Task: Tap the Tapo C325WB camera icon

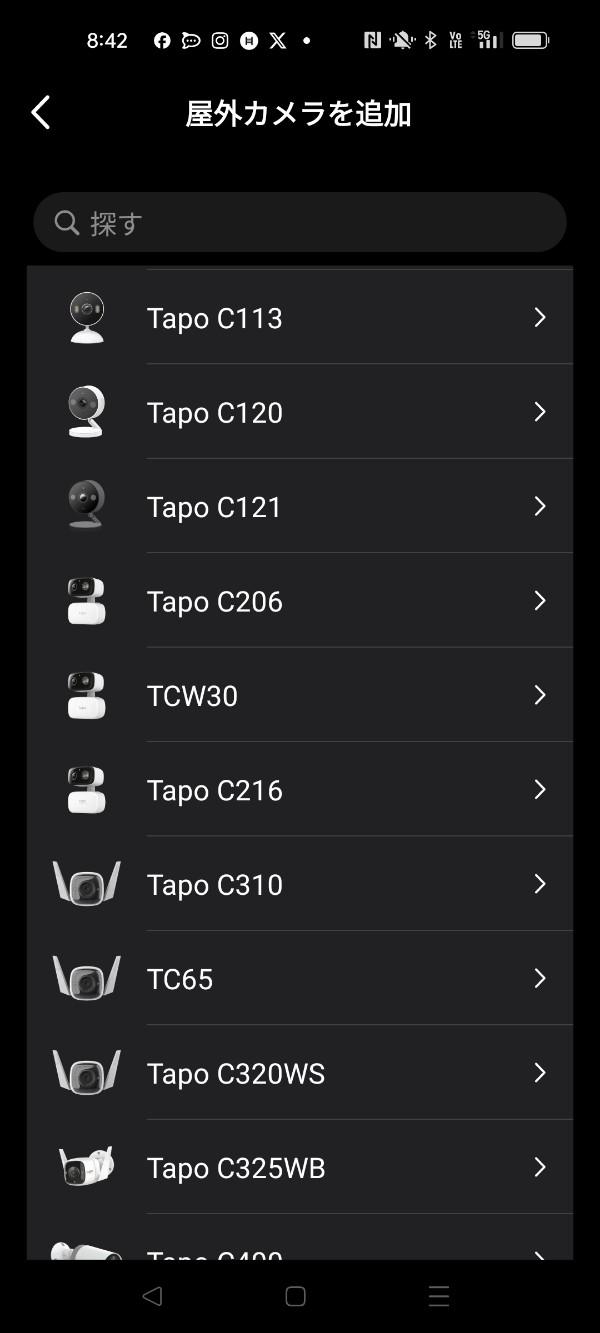Action: (x=87, y=1167)
